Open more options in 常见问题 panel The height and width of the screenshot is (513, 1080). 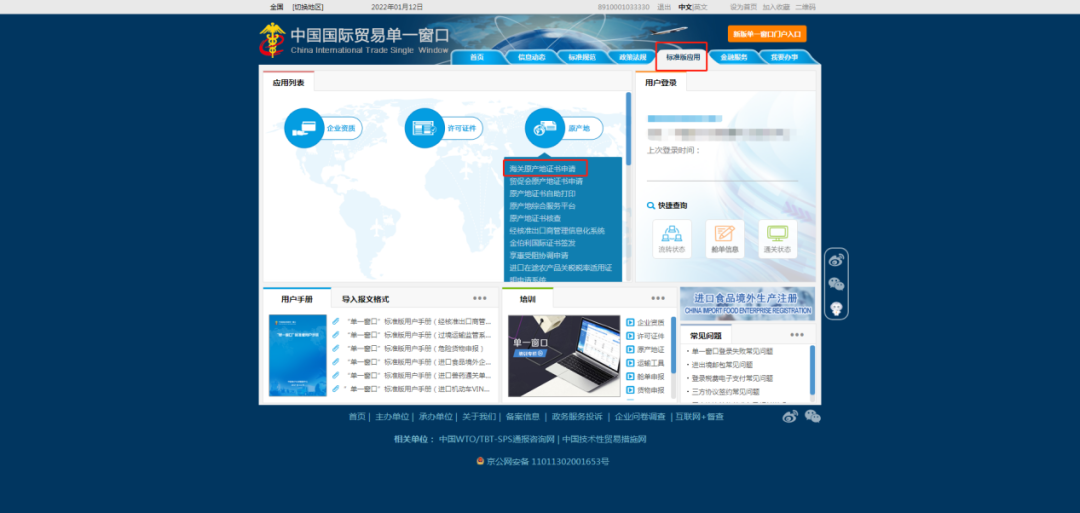[x=797, y=335]
